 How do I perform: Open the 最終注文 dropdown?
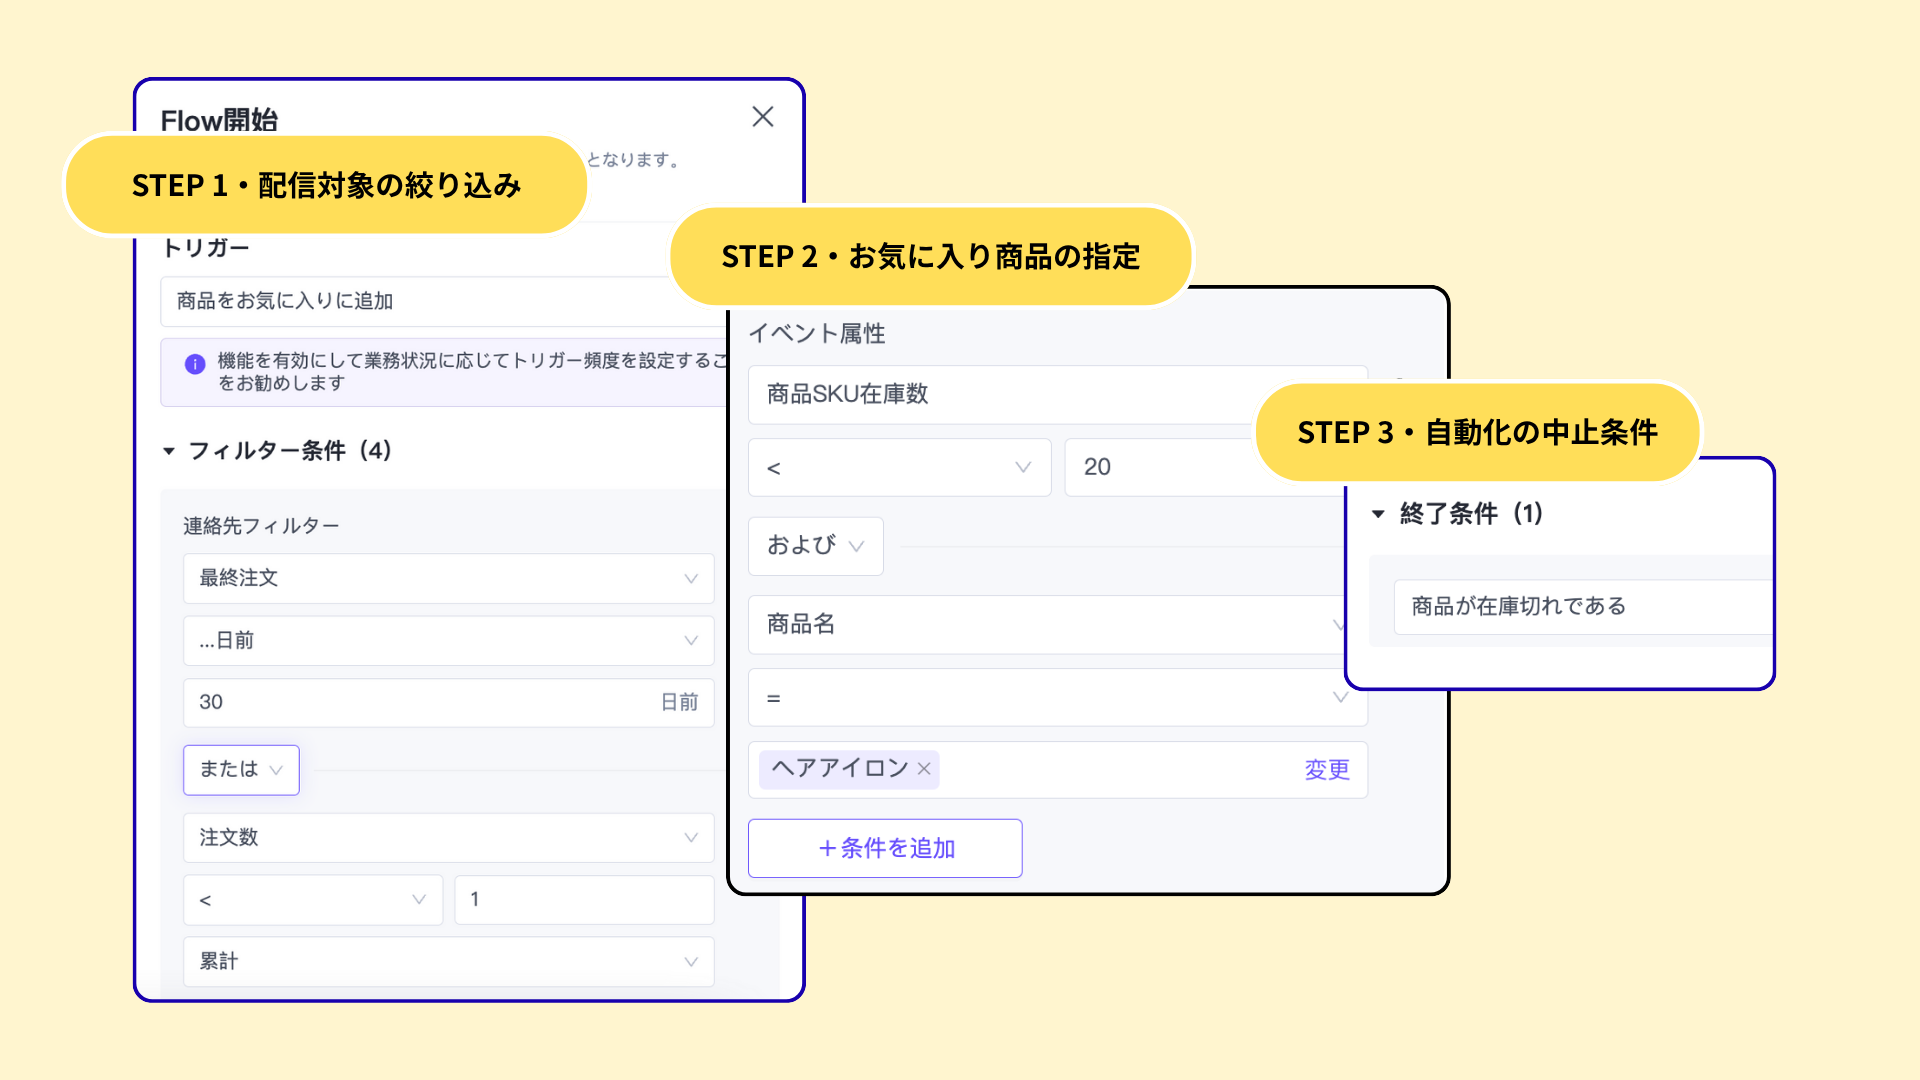447,578
